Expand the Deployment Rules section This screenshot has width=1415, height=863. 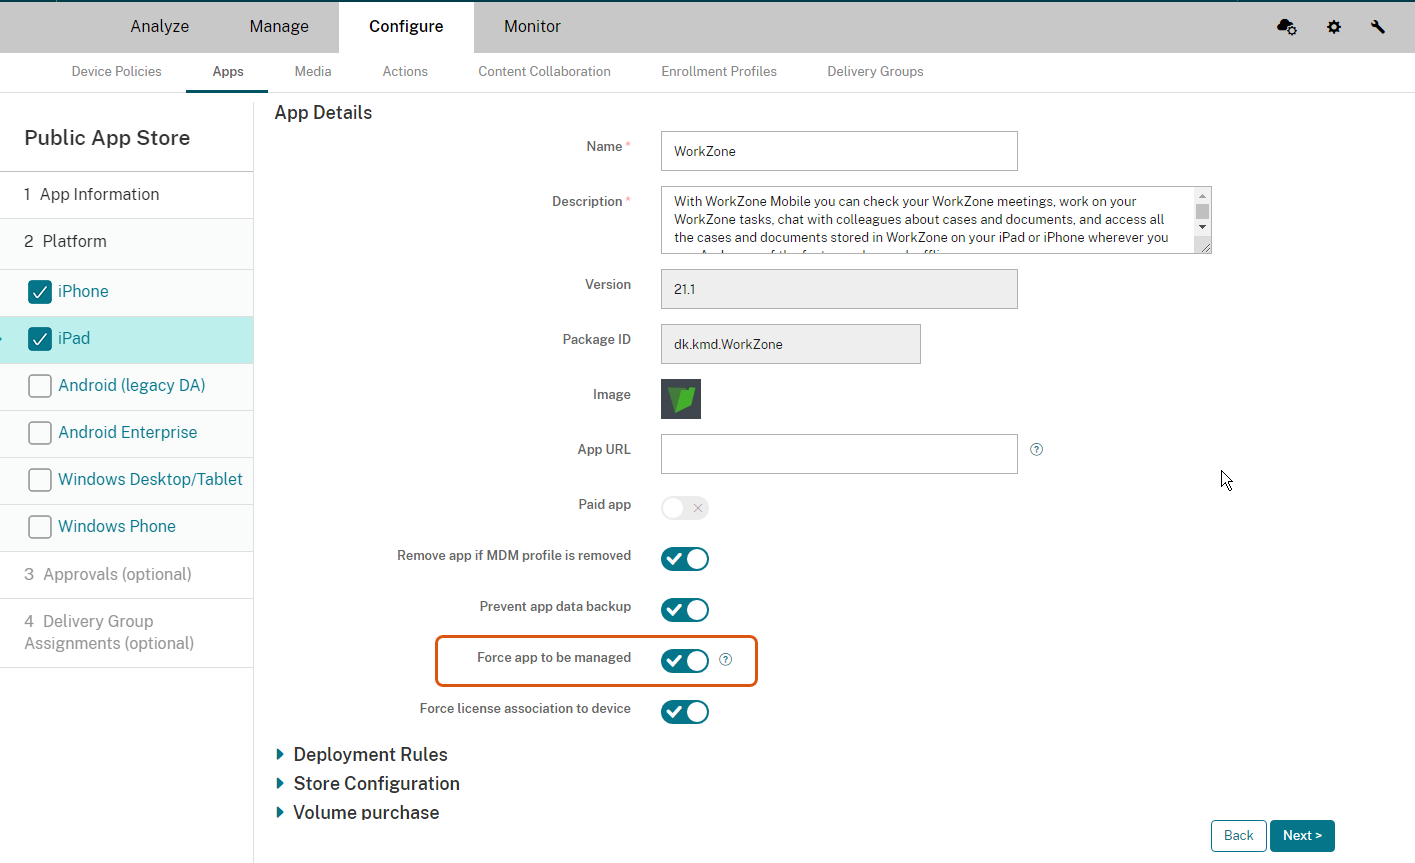pos(361,755)
